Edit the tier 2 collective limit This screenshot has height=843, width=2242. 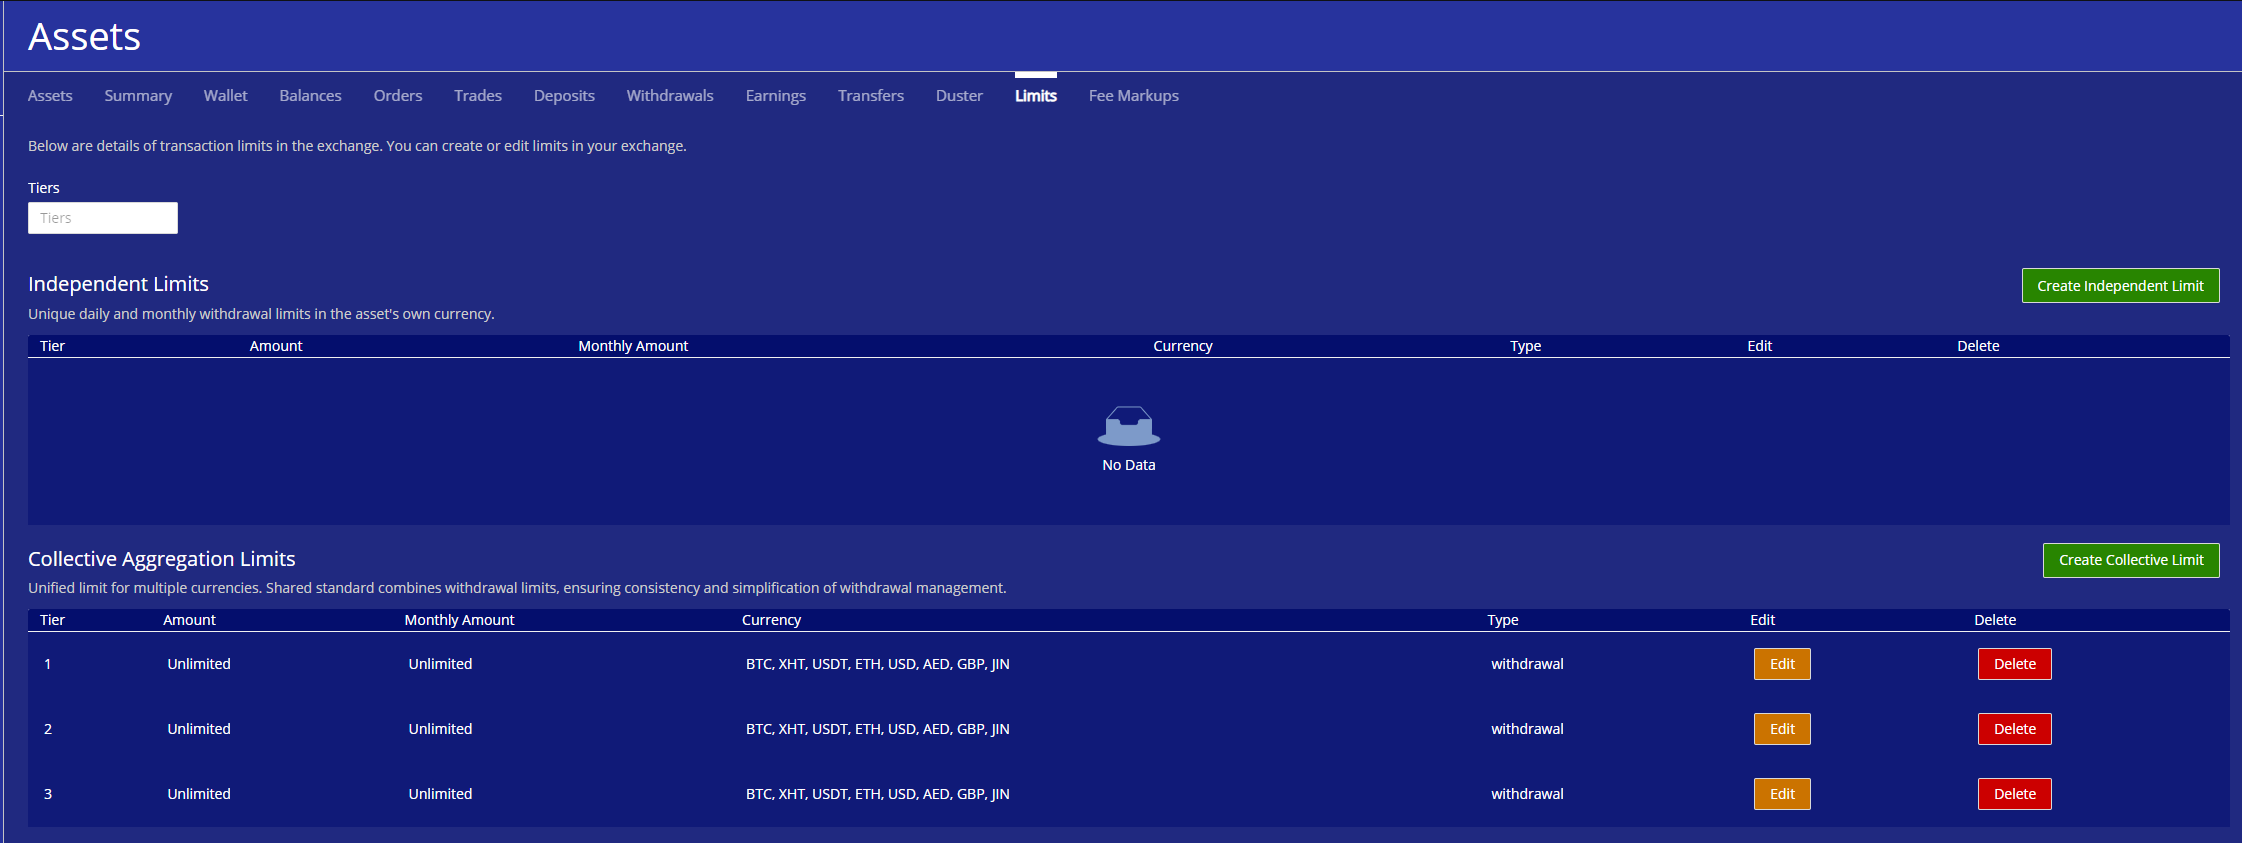coord(1782,729)
